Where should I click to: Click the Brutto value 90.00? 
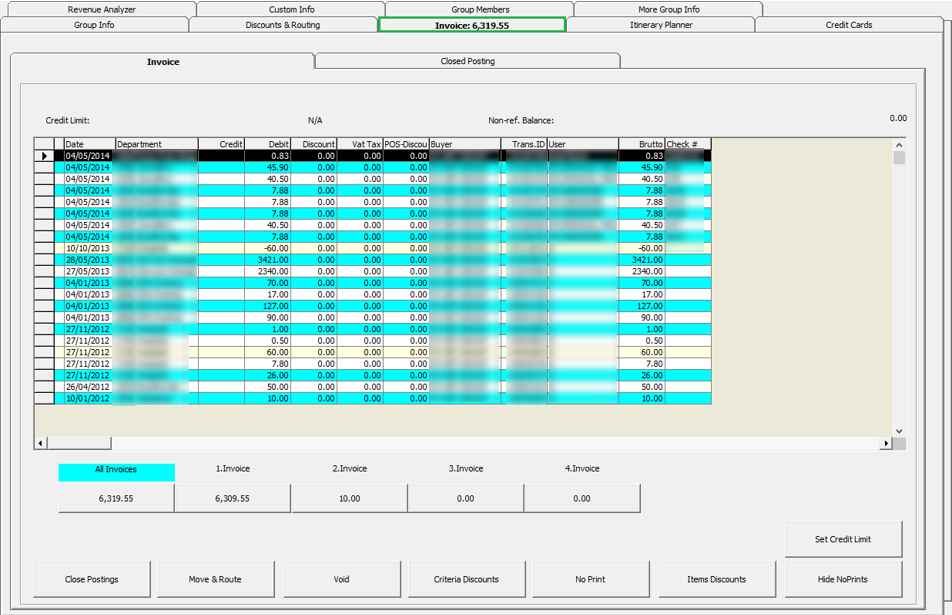[642, 318]
